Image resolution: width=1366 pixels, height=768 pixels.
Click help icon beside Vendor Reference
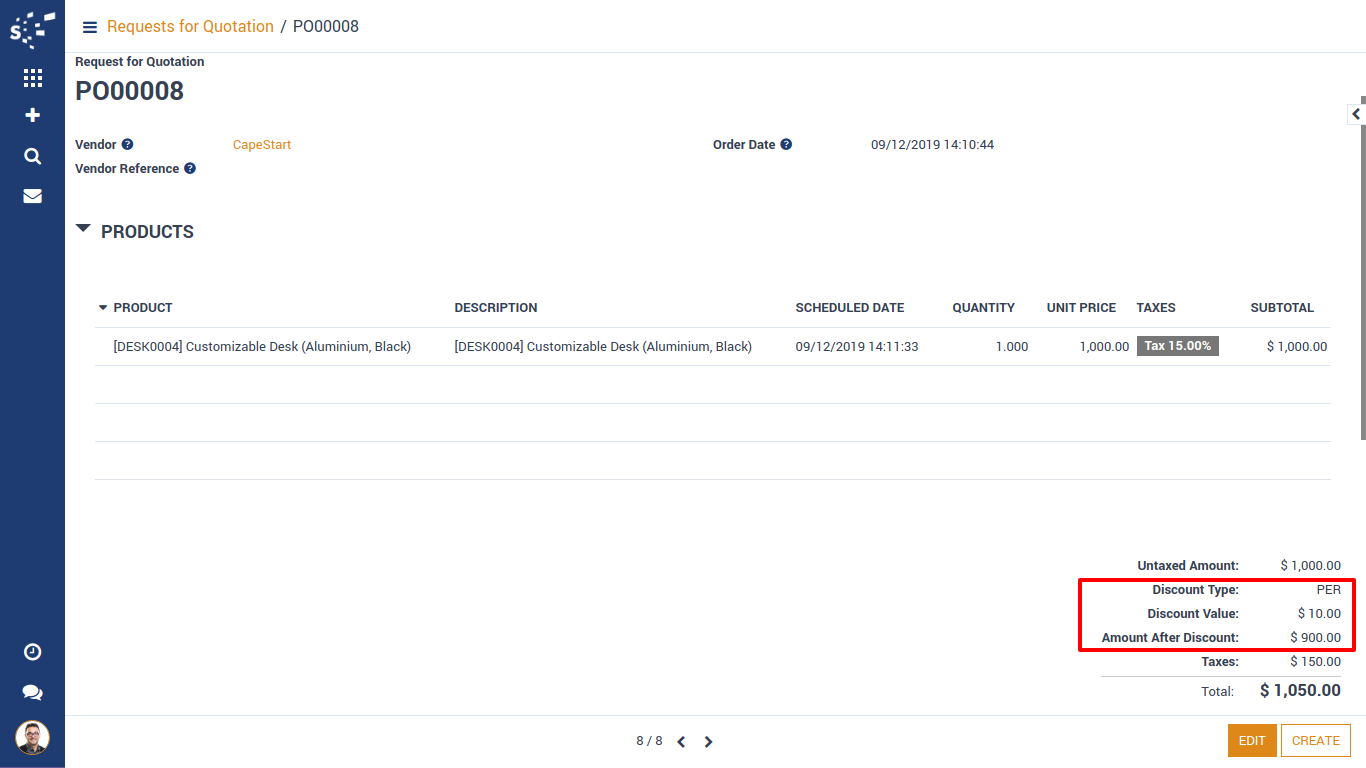[189, 169]
